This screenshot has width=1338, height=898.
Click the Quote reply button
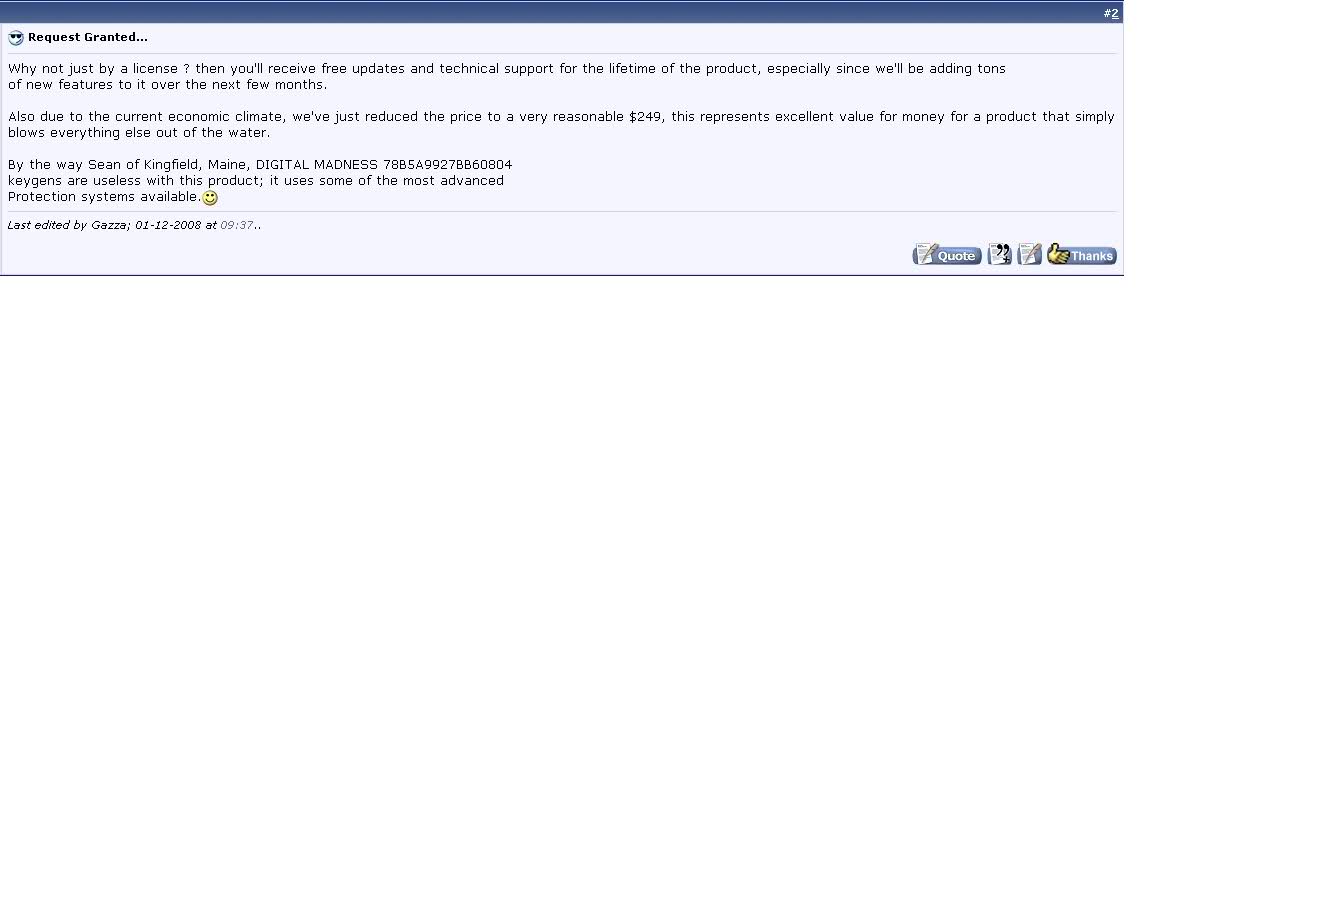(947, 255)
